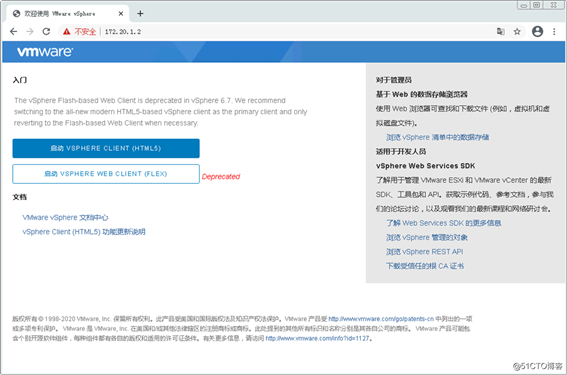Open a new tab with plus button
The image size is (567, 375).
(140, 14)
